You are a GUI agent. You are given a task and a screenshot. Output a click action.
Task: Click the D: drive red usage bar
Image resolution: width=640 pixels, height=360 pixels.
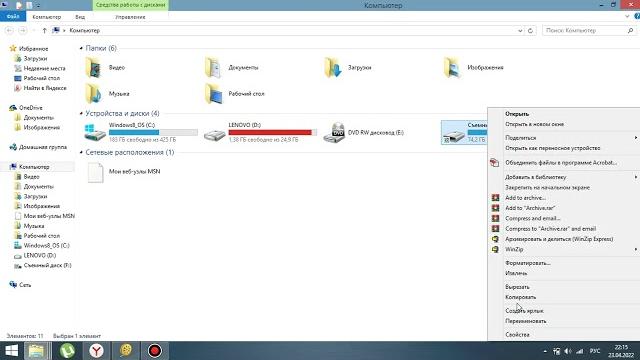[273, 132]
